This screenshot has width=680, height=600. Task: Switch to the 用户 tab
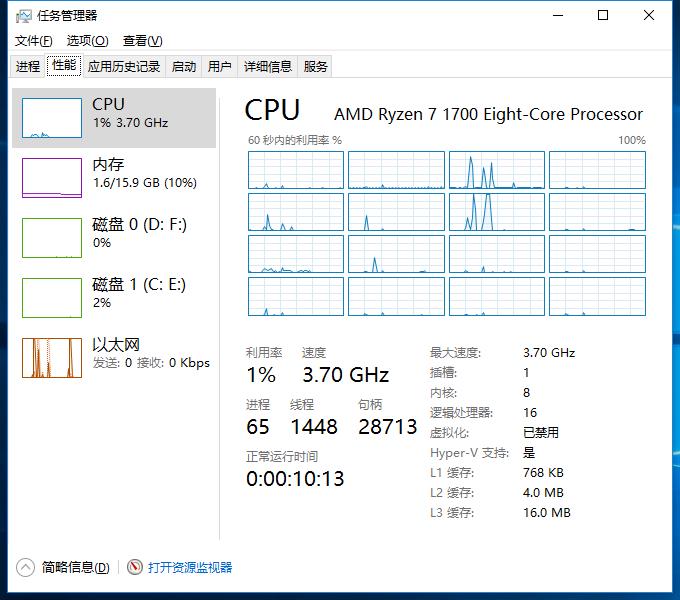219,67
